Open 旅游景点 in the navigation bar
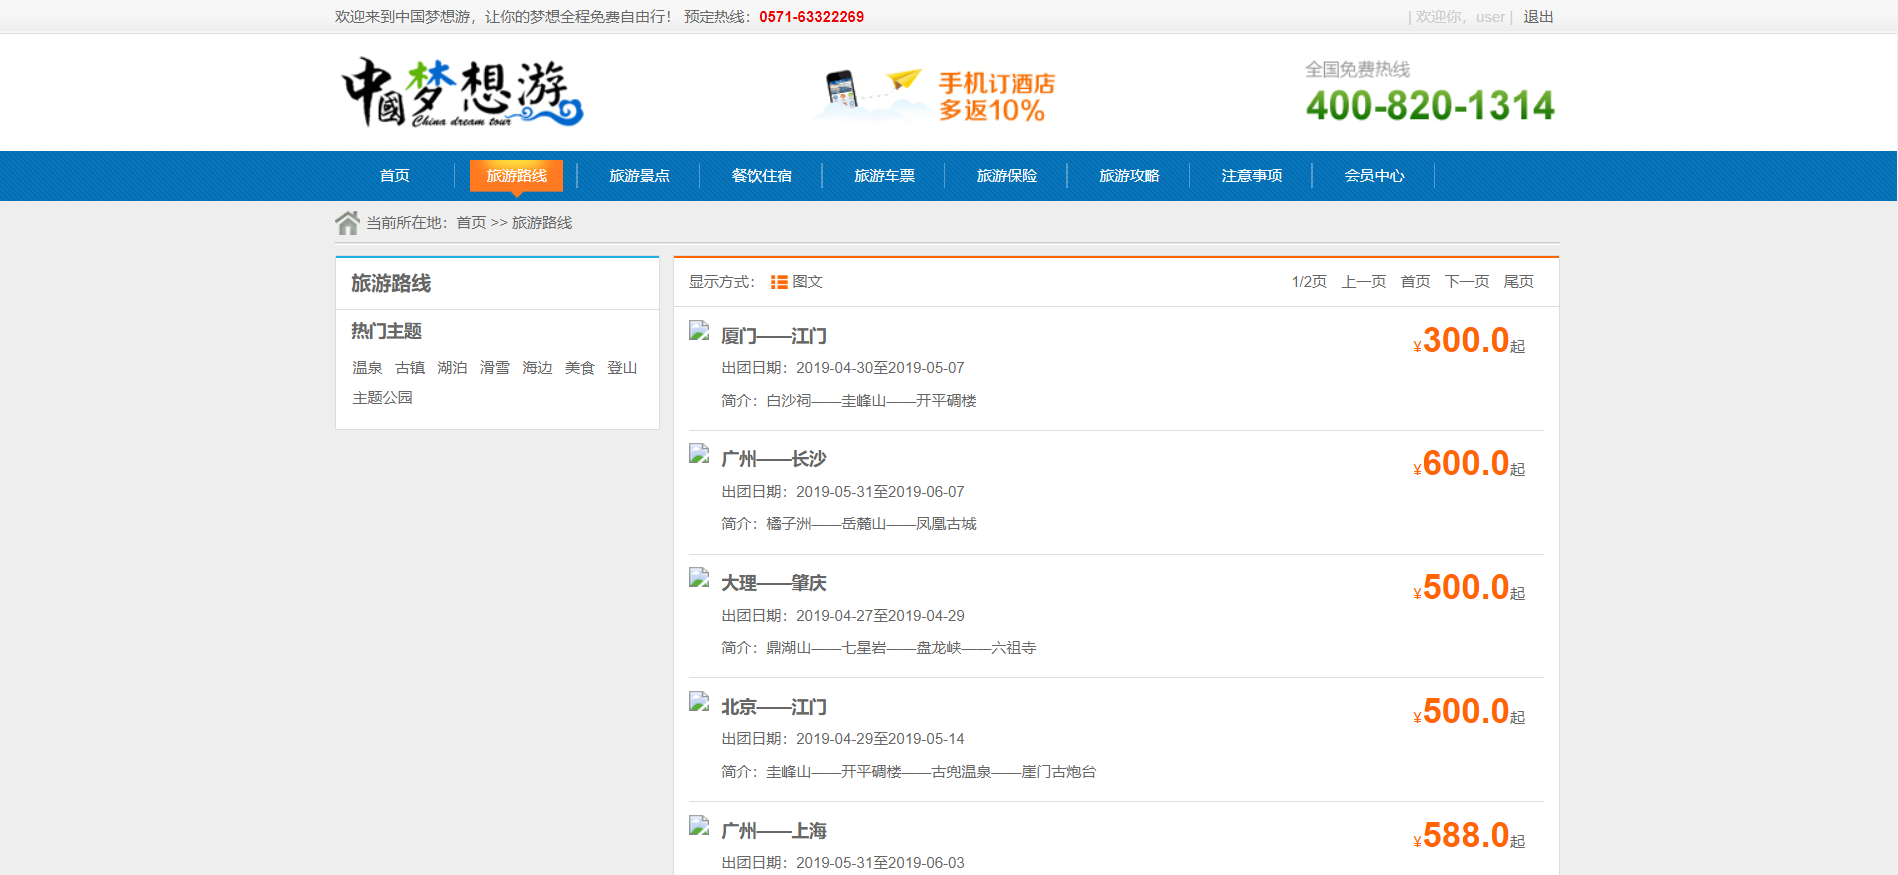Viewport: 1898px width, 875px height. coord(639,176)
